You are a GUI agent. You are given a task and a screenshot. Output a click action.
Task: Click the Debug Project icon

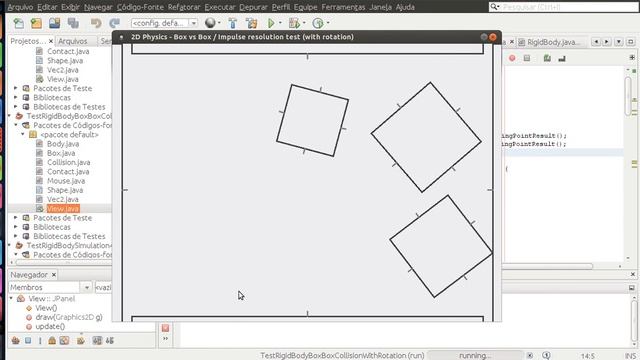click(x=294, y=23)
